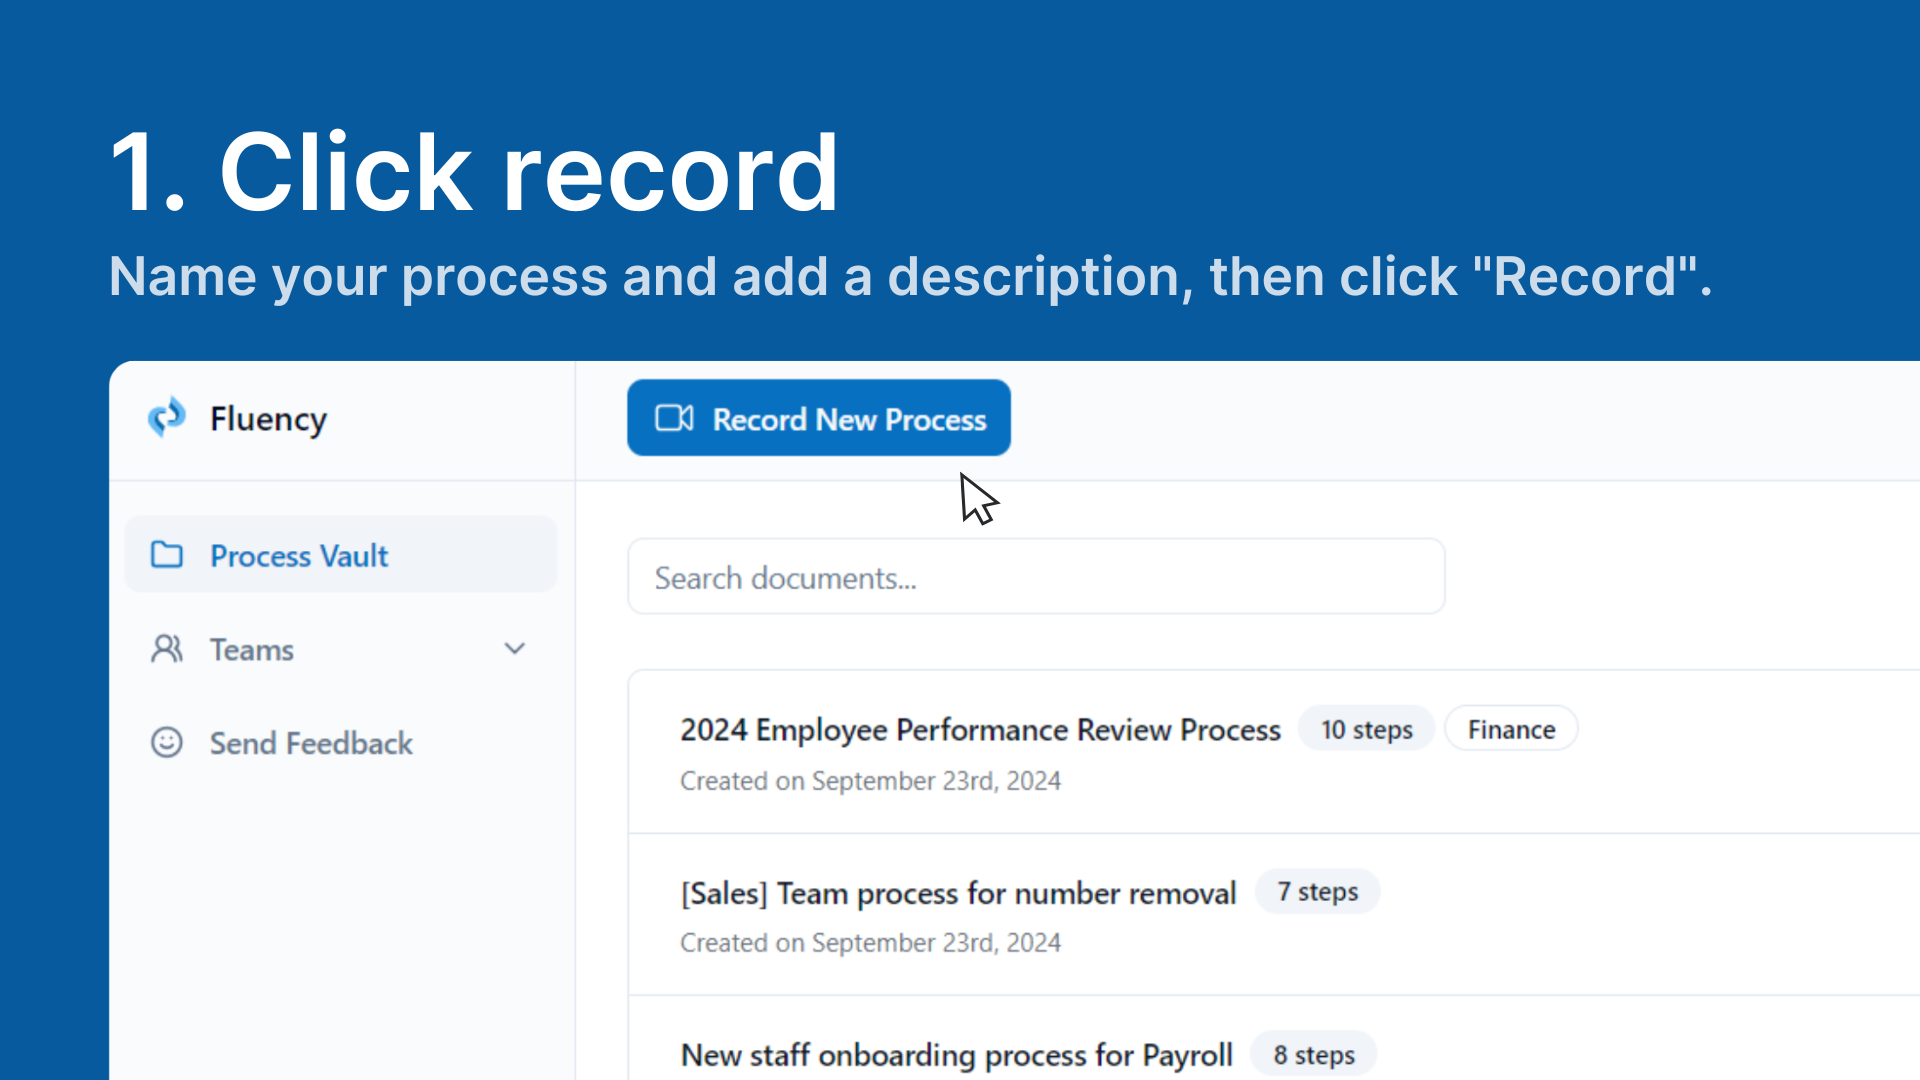Select Send Feedback in sidebar
This screenshot has height=1080, width=1920.
311,744
